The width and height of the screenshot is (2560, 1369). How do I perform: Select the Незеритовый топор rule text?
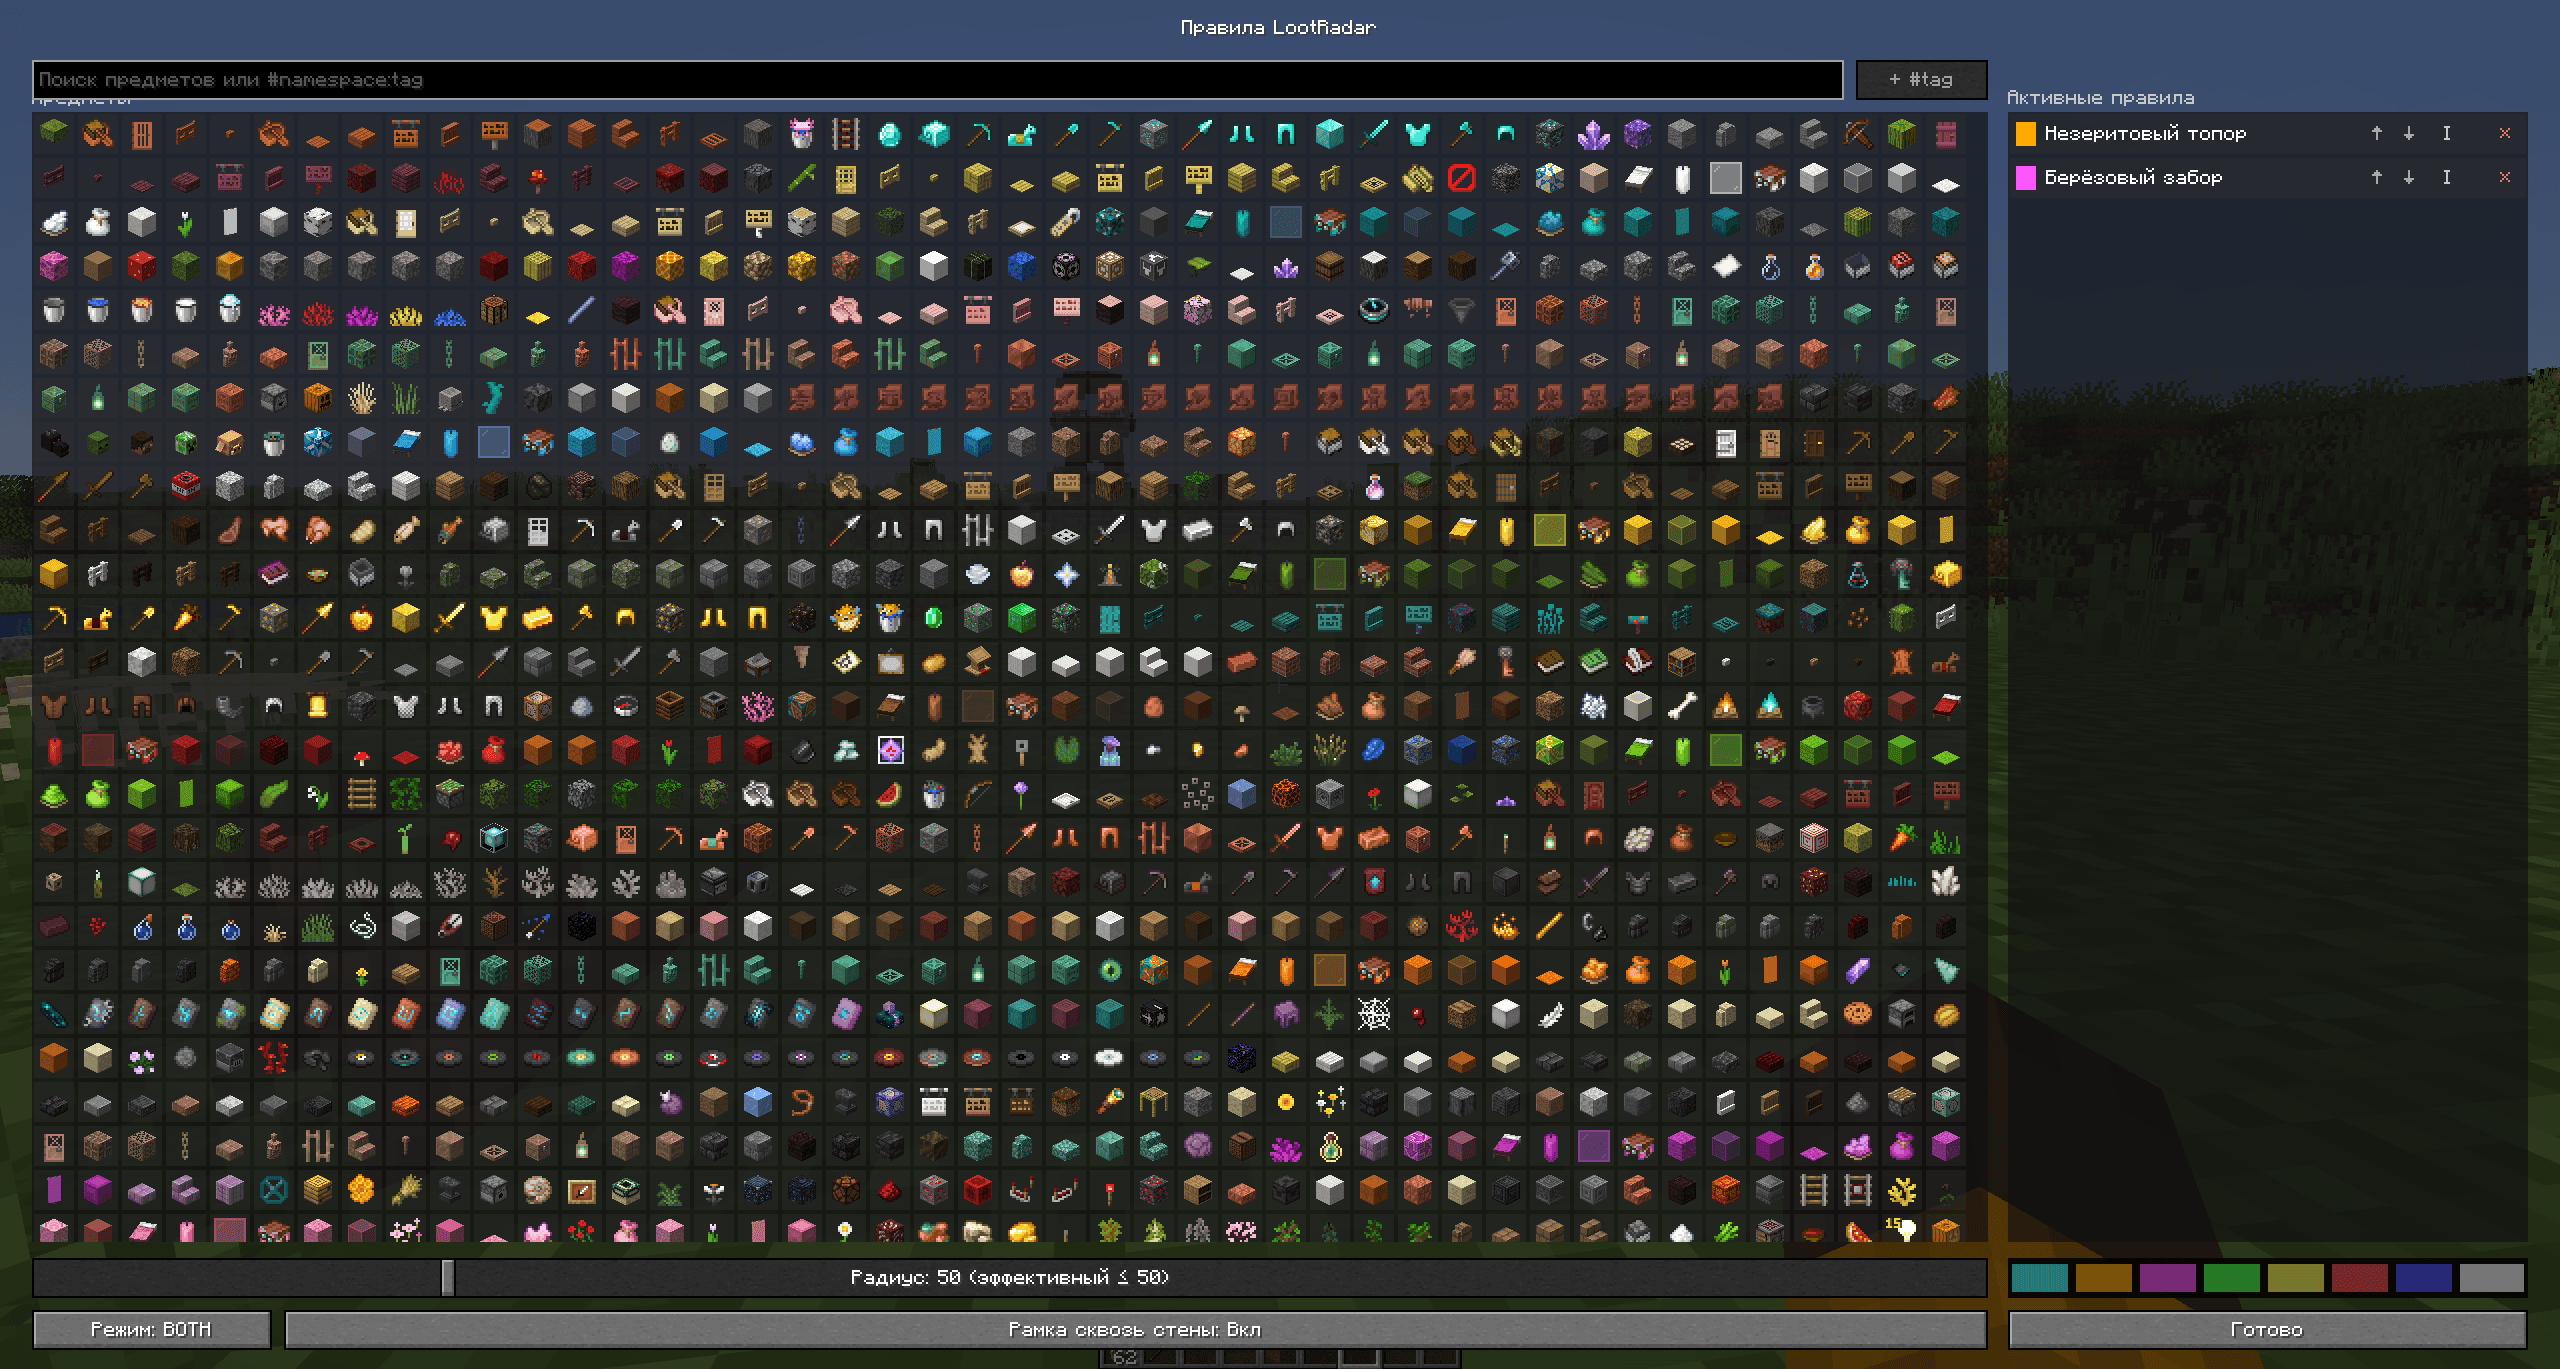pyautogui.click(x=2145, y=133)
